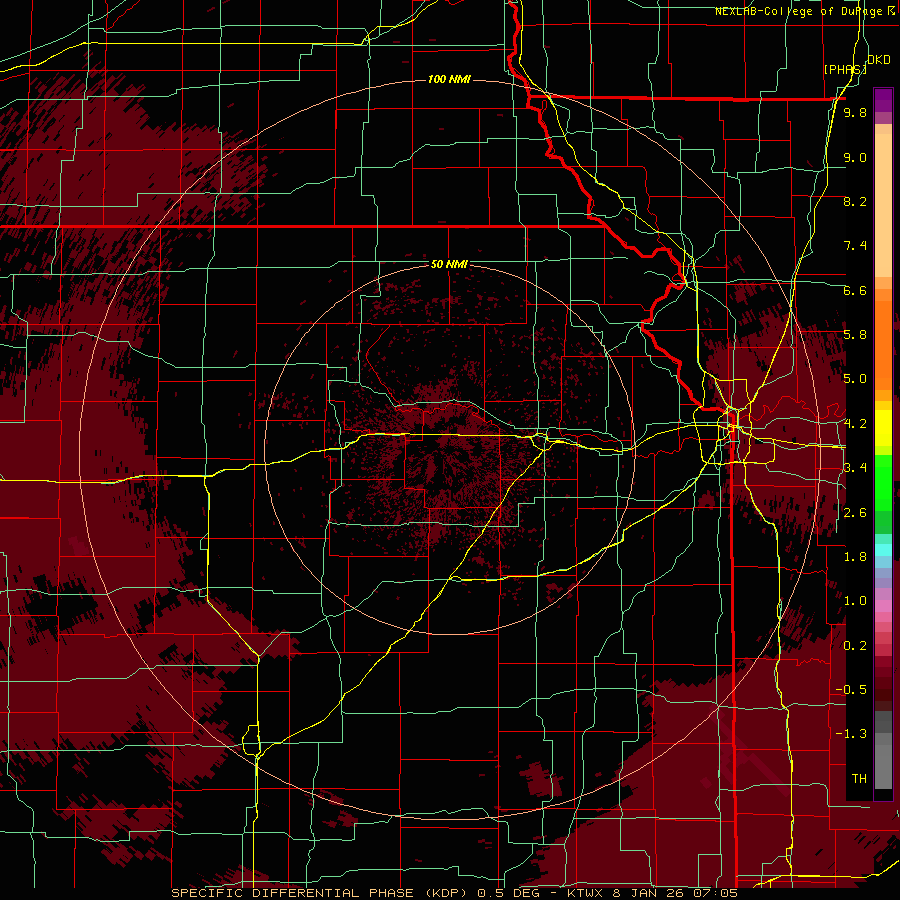Click the [PHAS] legend header label
The image size is (900, 900).
point(845,69)
